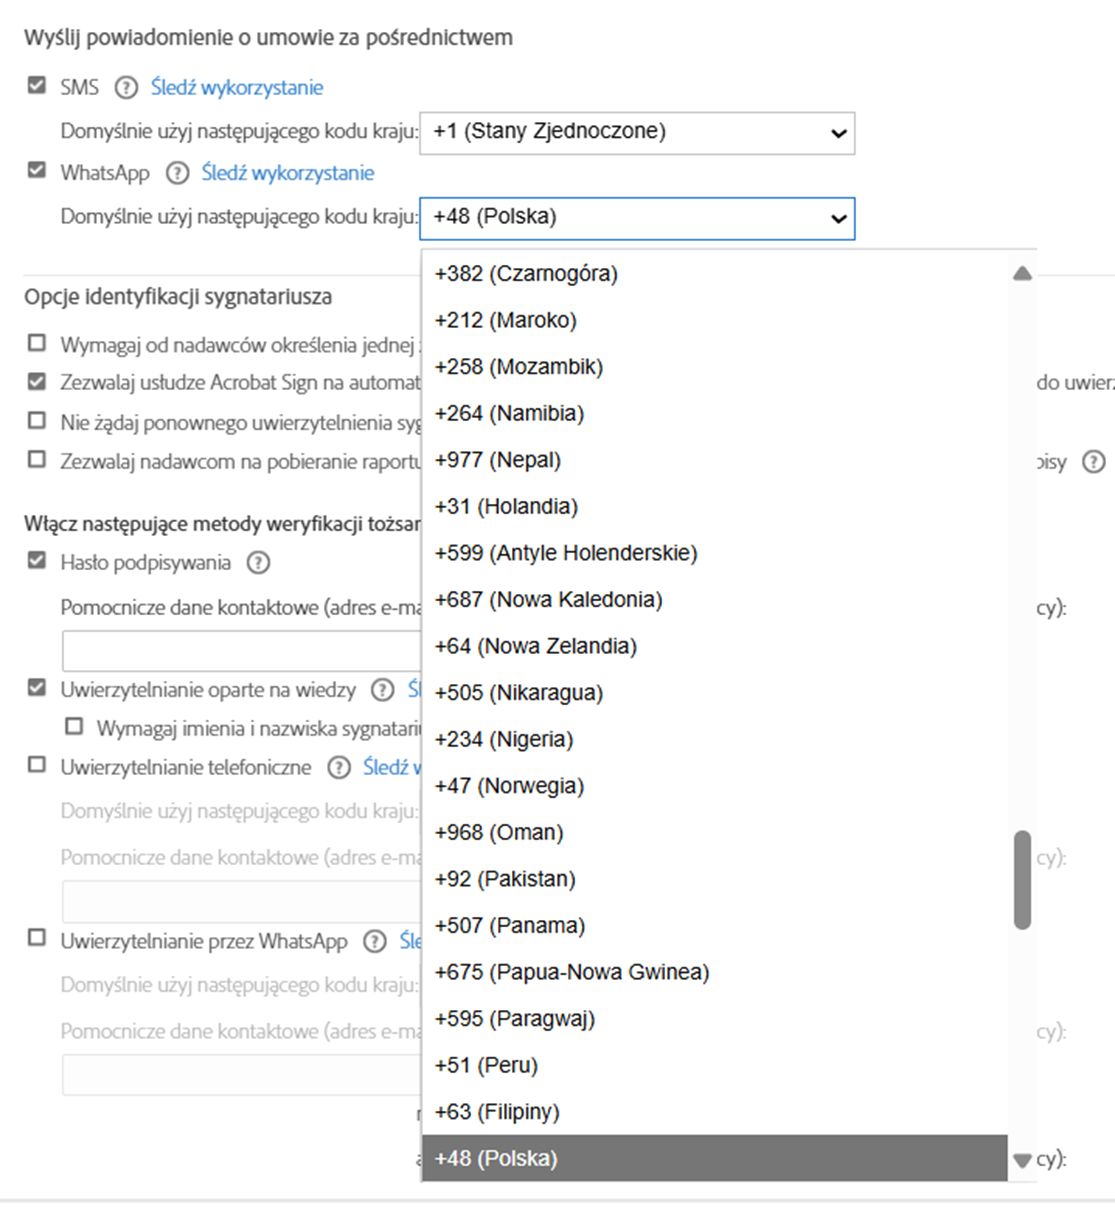
Task: Uncheck the SMS notification checkbox
Action: click(x=37, y=86)
